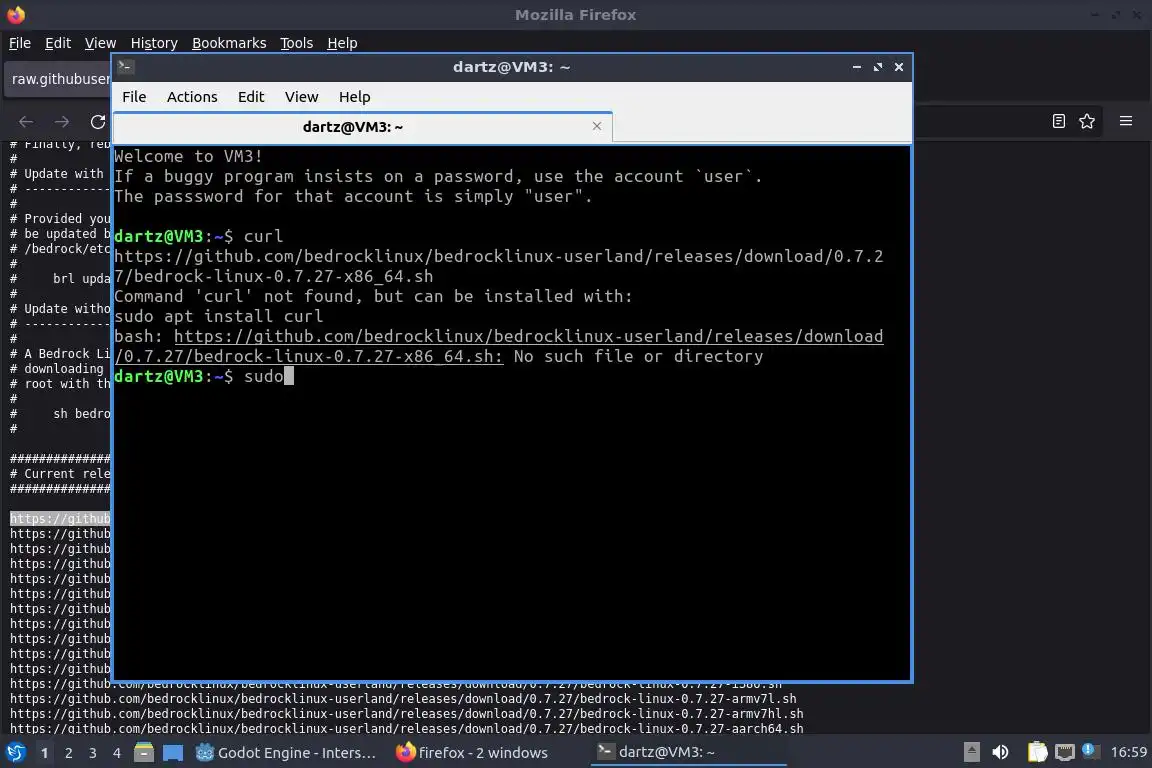Screen dimensions: 1152x768
Task: Click the 16:59 clock in the panel
Action: 1128,753
